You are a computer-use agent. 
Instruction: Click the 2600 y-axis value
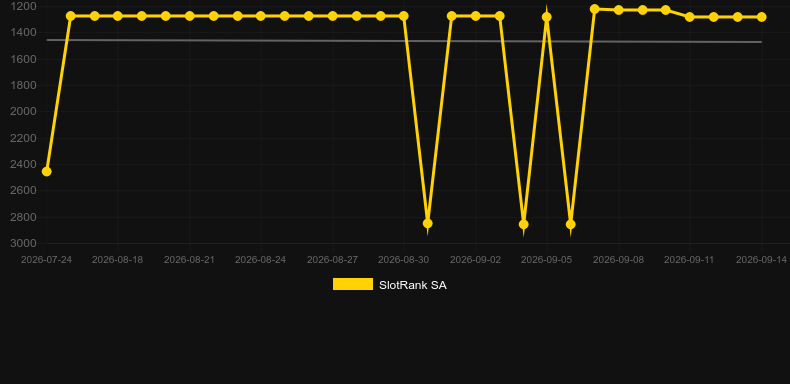pos(24,190)
